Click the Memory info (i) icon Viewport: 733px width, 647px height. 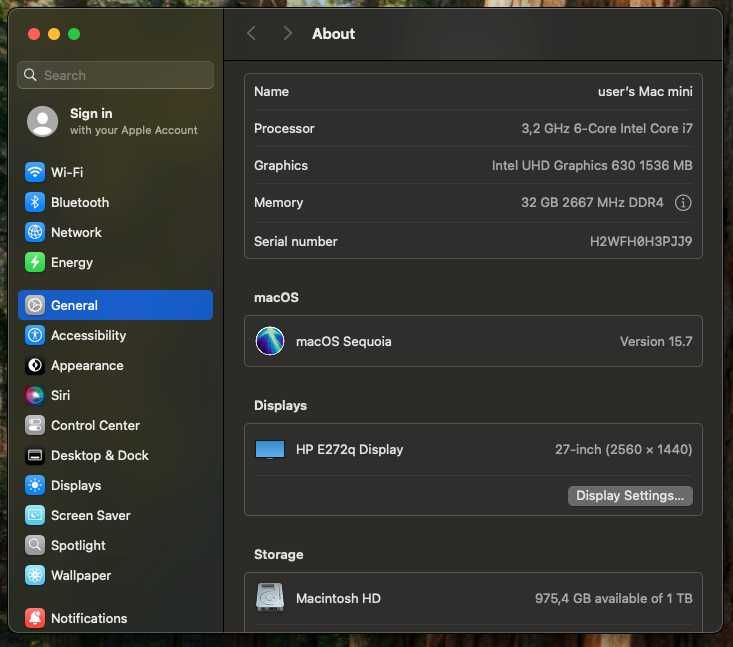pyautogui.click(x=683, y=202)
